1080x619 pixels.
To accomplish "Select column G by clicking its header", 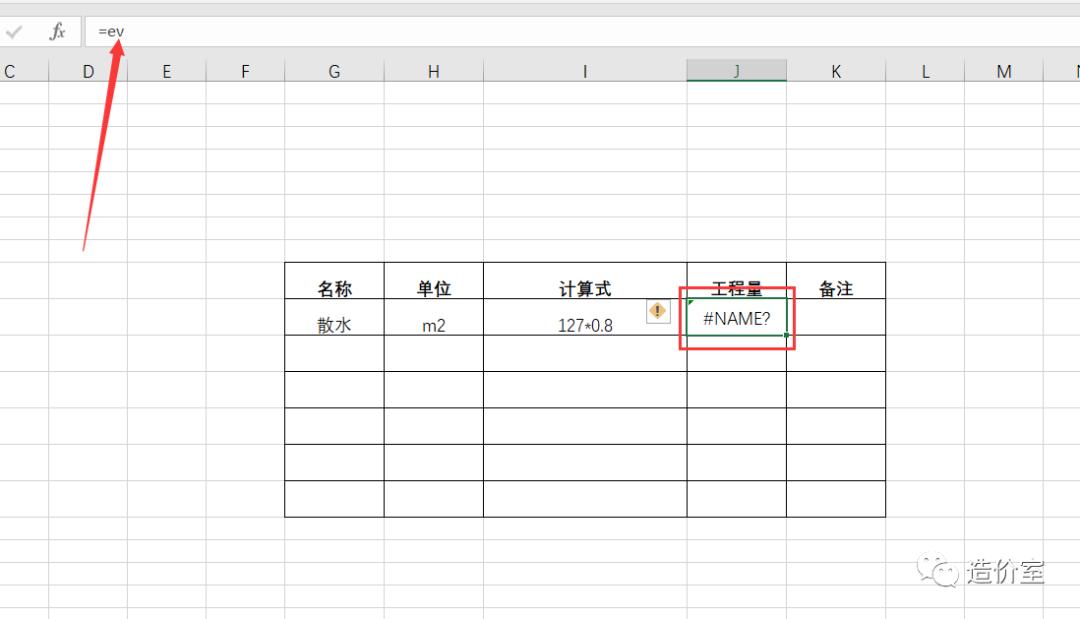I will [x=334, y=70].
